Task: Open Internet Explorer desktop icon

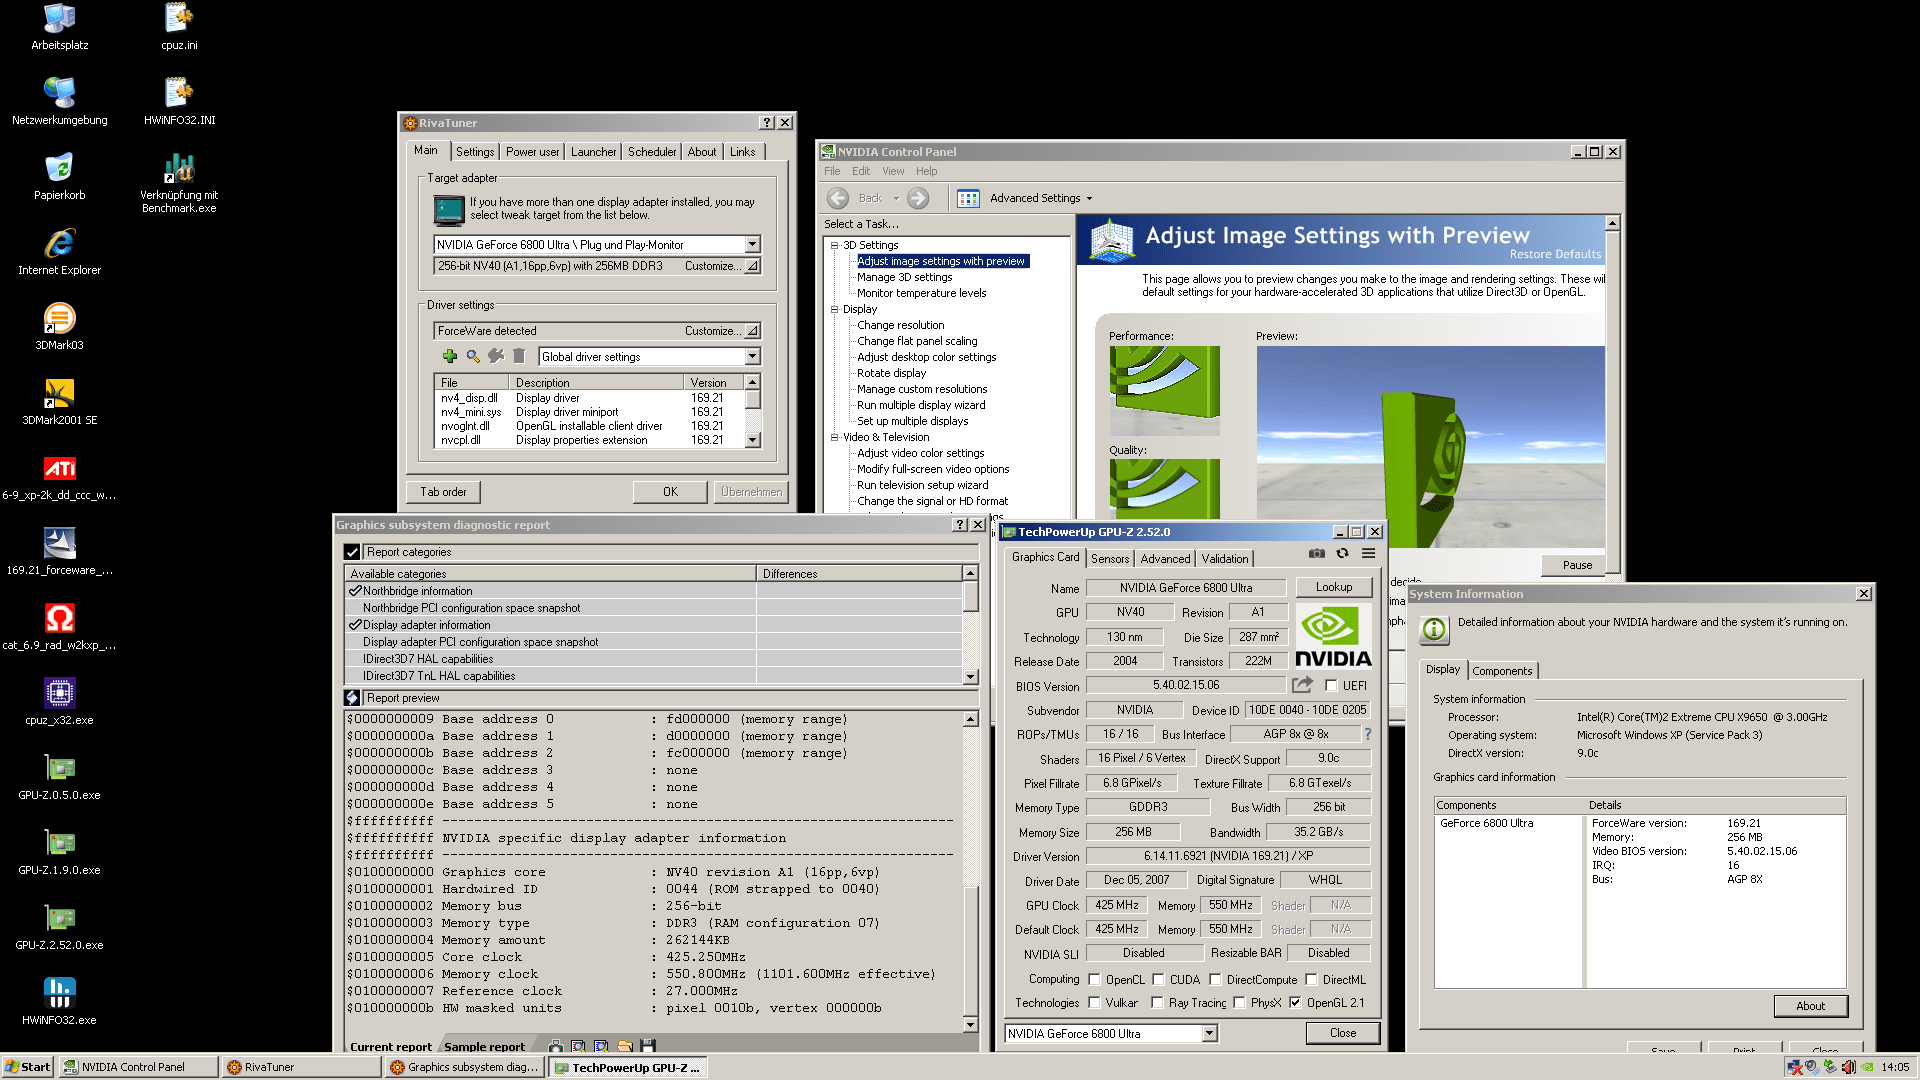Action: (x=59, y=252)
